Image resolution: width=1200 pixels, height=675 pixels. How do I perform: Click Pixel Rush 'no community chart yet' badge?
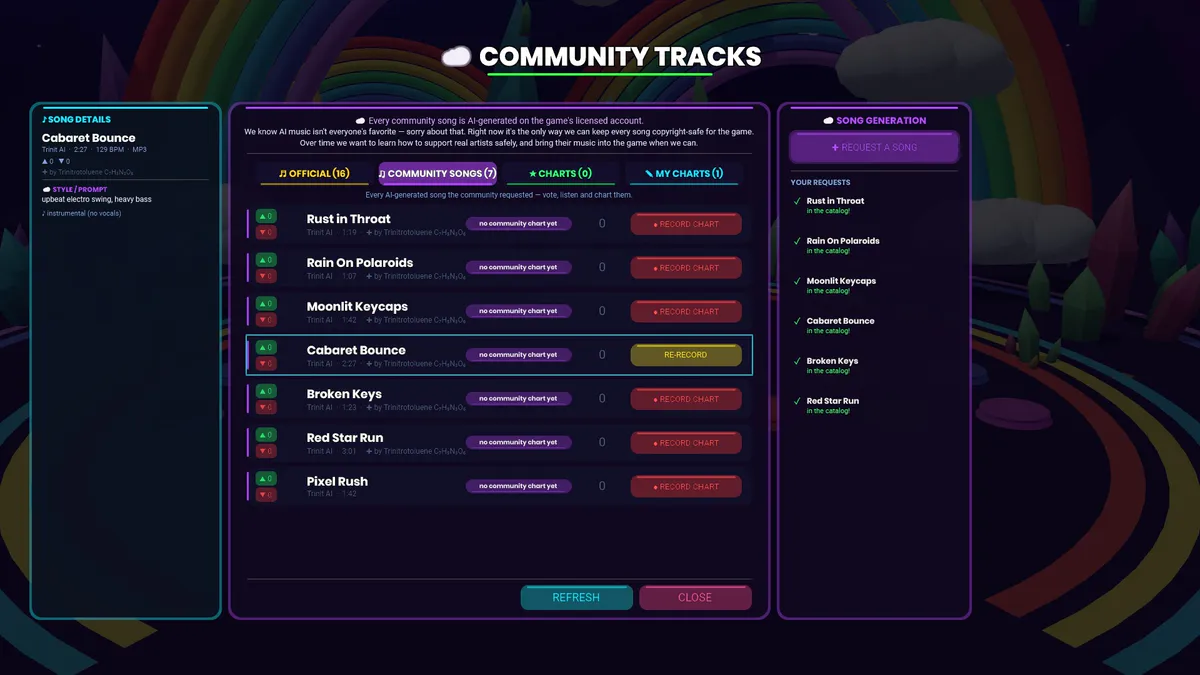519,487
